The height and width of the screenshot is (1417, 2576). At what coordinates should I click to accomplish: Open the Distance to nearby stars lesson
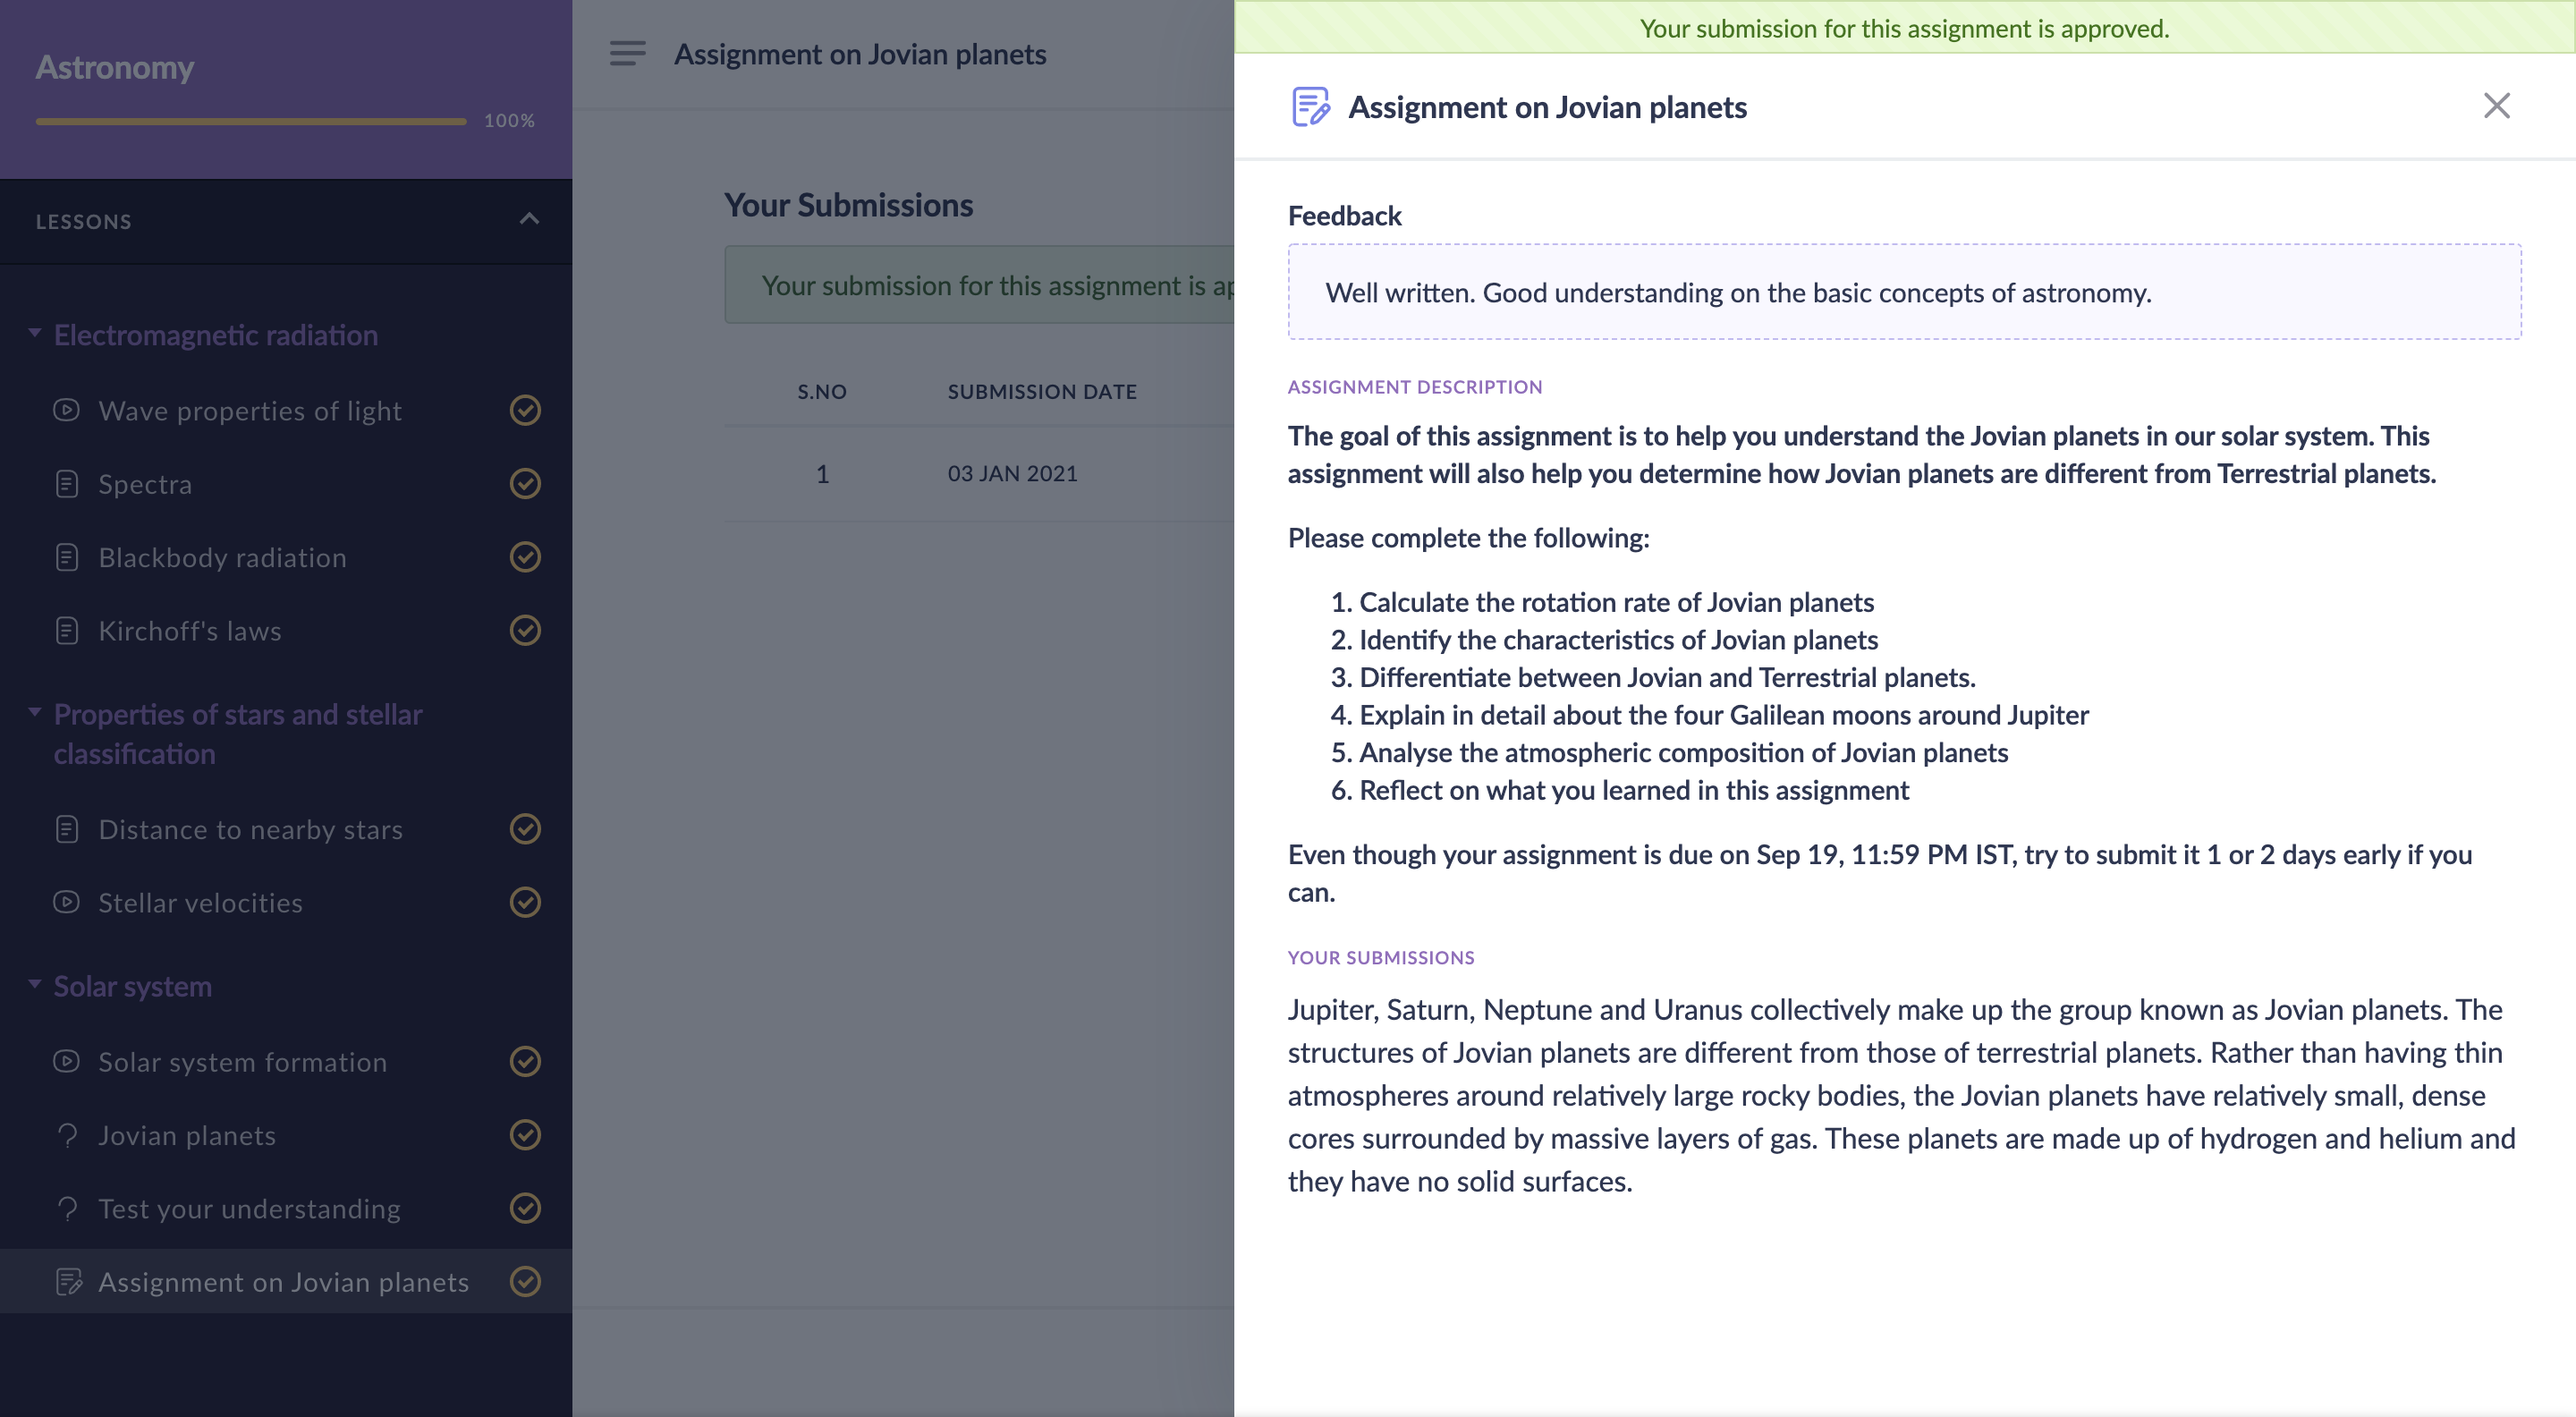coord(250,829)
